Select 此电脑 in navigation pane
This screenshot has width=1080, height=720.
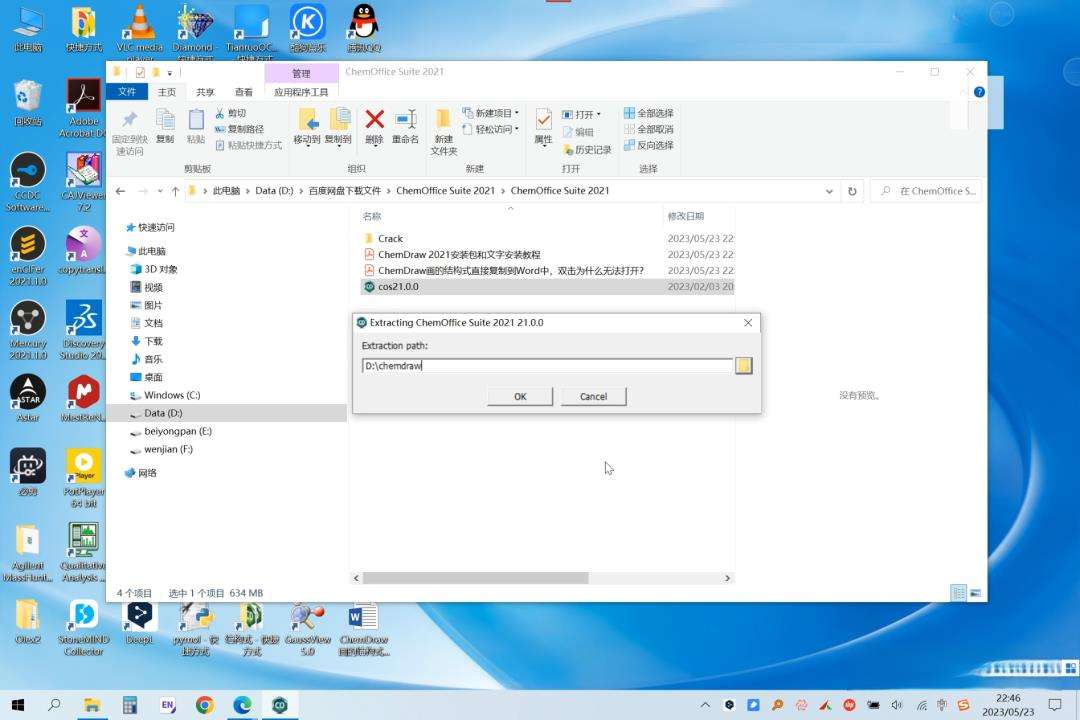click(147, 251)
